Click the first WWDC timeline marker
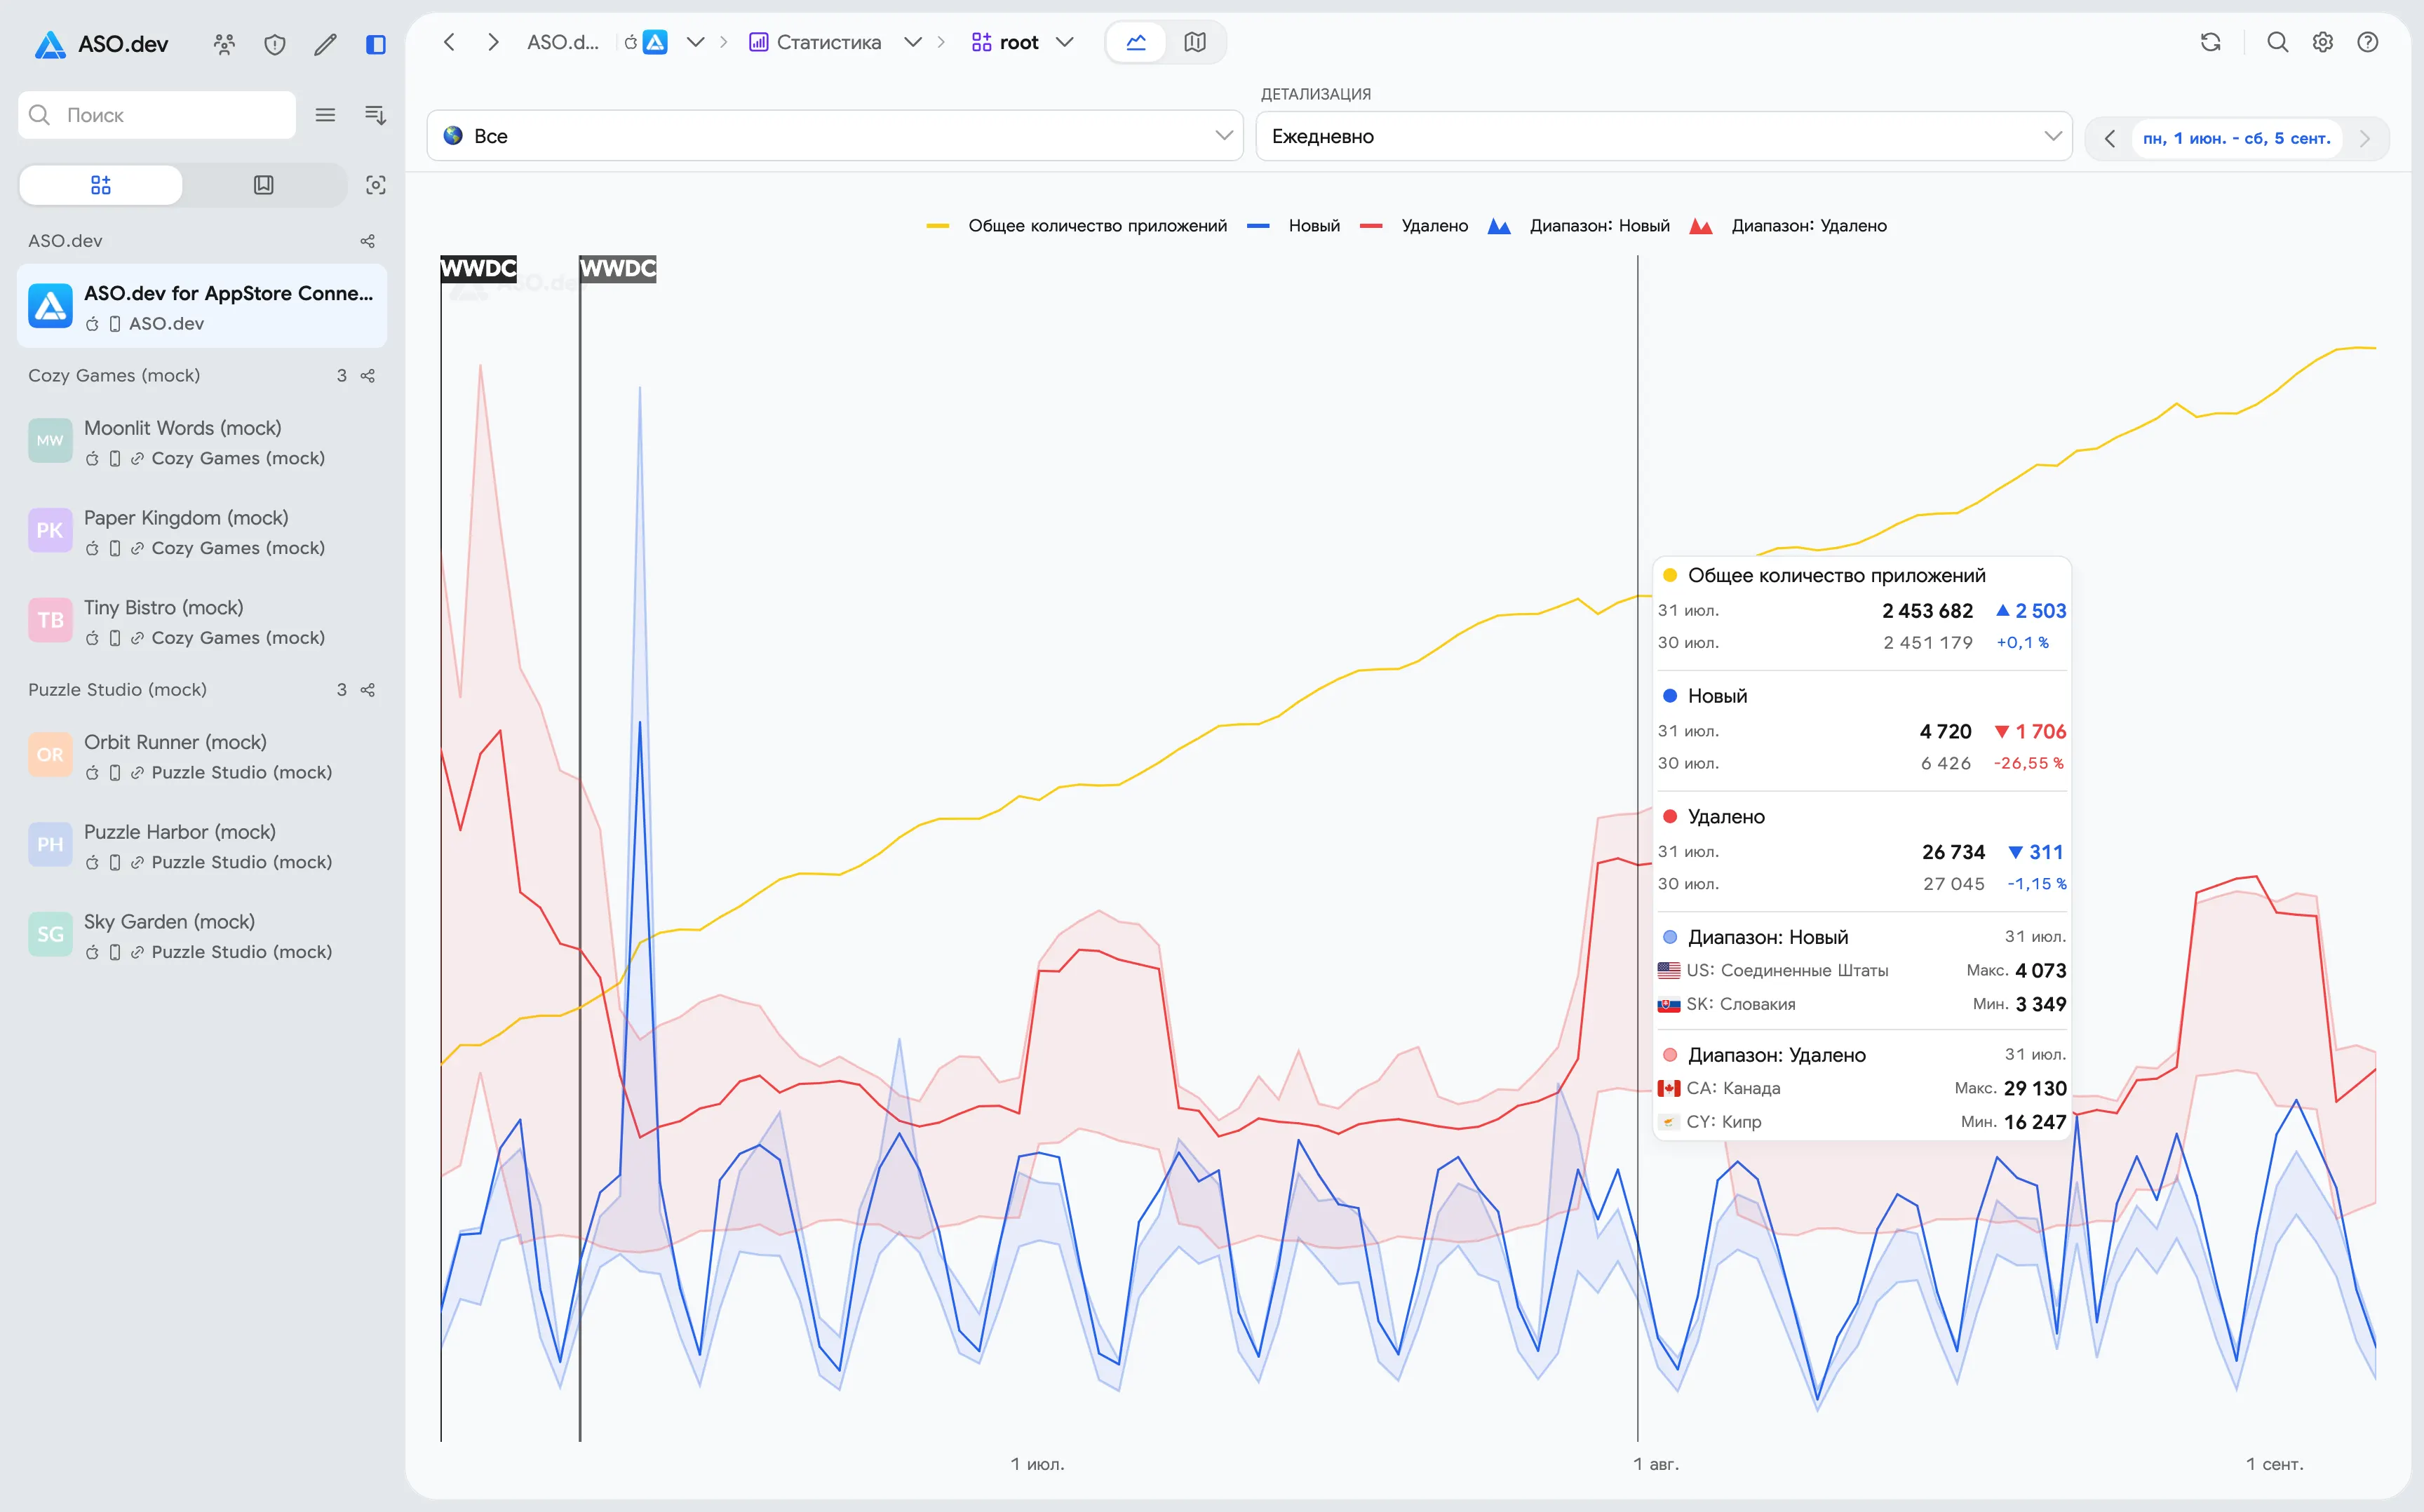This screenshot has width=2424, height=1512. [x=479, y=268]
